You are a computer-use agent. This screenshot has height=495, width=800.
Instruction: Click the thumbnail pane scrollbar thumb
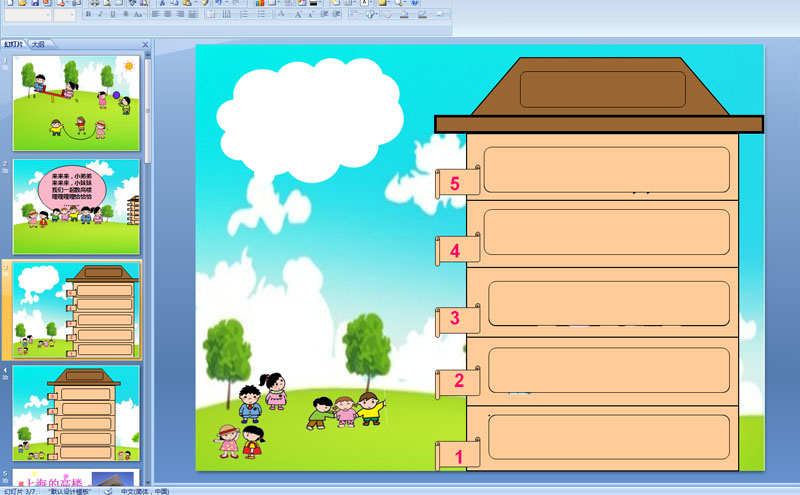tap(148, 111)
